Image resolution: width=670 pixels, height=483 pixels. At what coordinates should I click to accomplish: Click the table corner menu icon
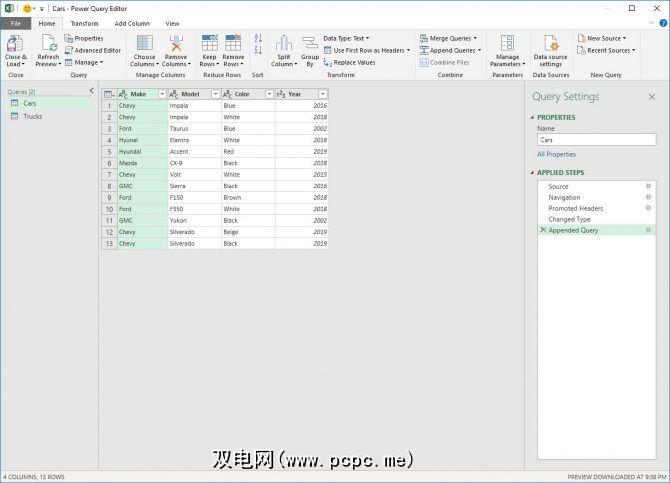(109, 94)
